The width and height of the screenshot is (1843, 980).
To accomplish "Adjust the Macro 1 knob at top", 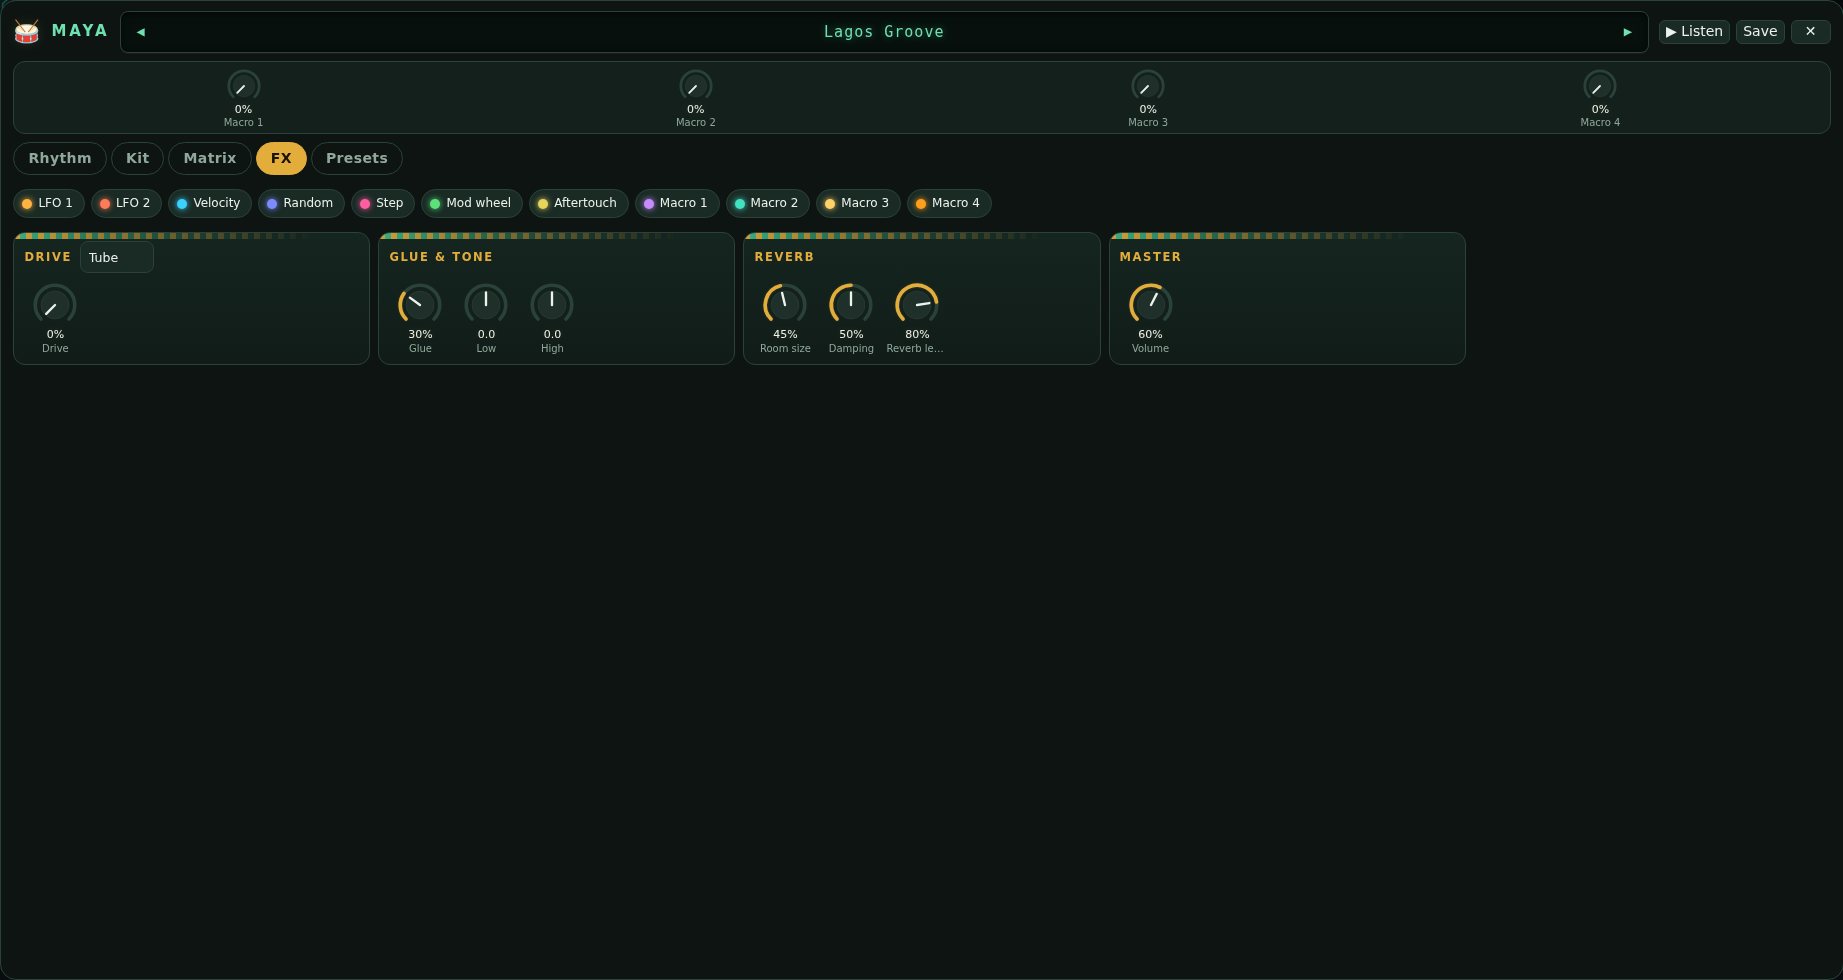I will (243, 86).
